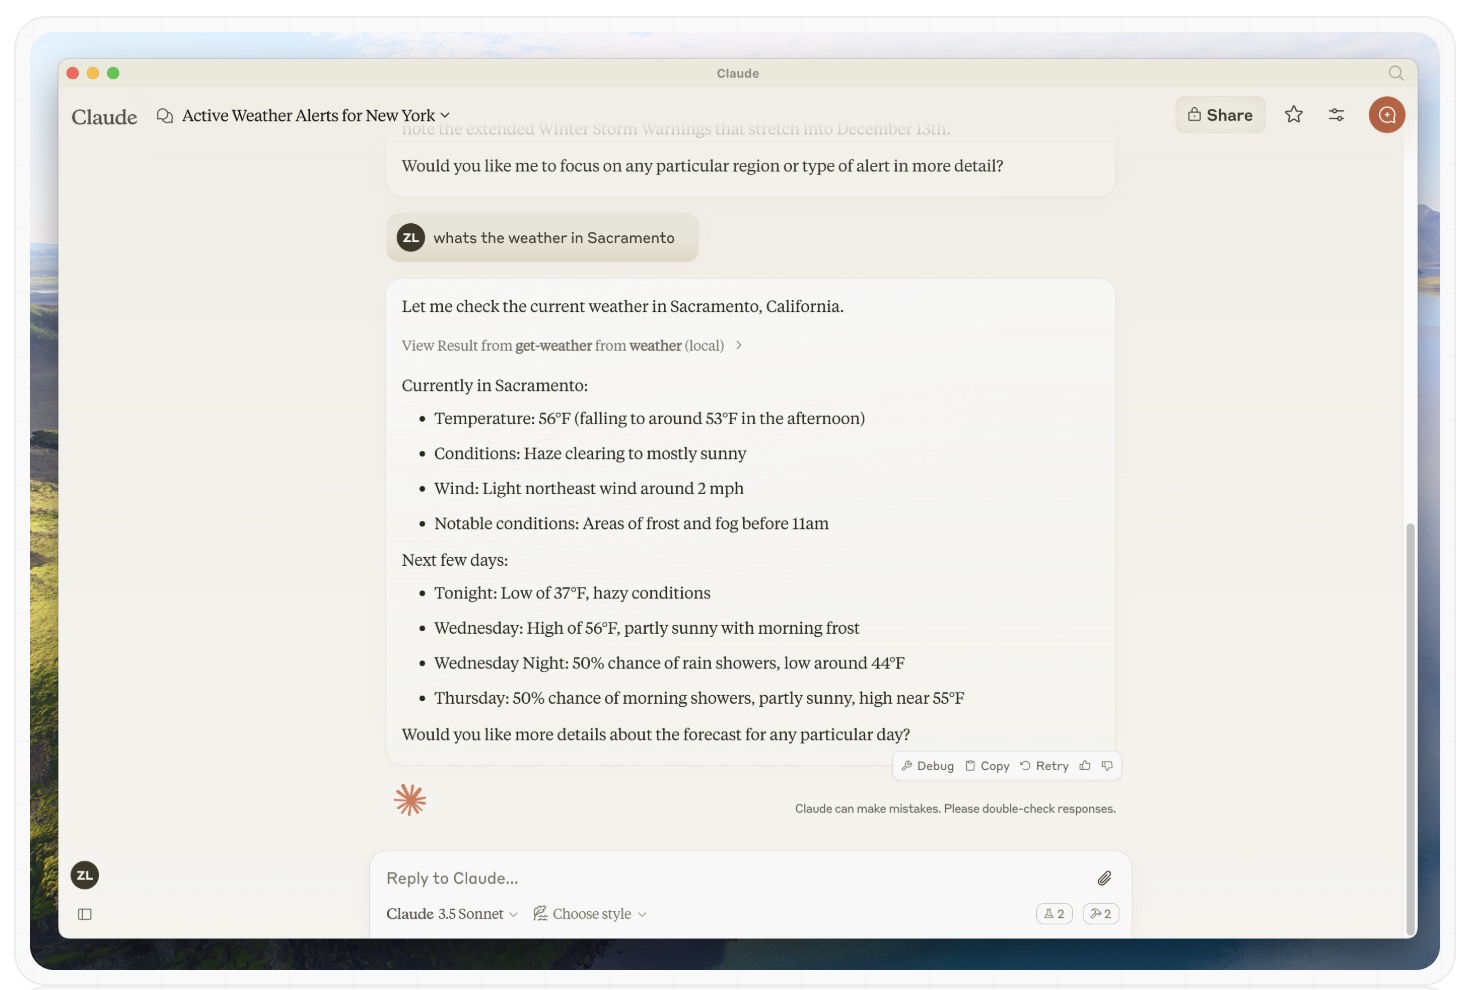Click the vertical scrollbar thumb
The height and width of the screenshot is (990, 1462).
point(1411,728)
